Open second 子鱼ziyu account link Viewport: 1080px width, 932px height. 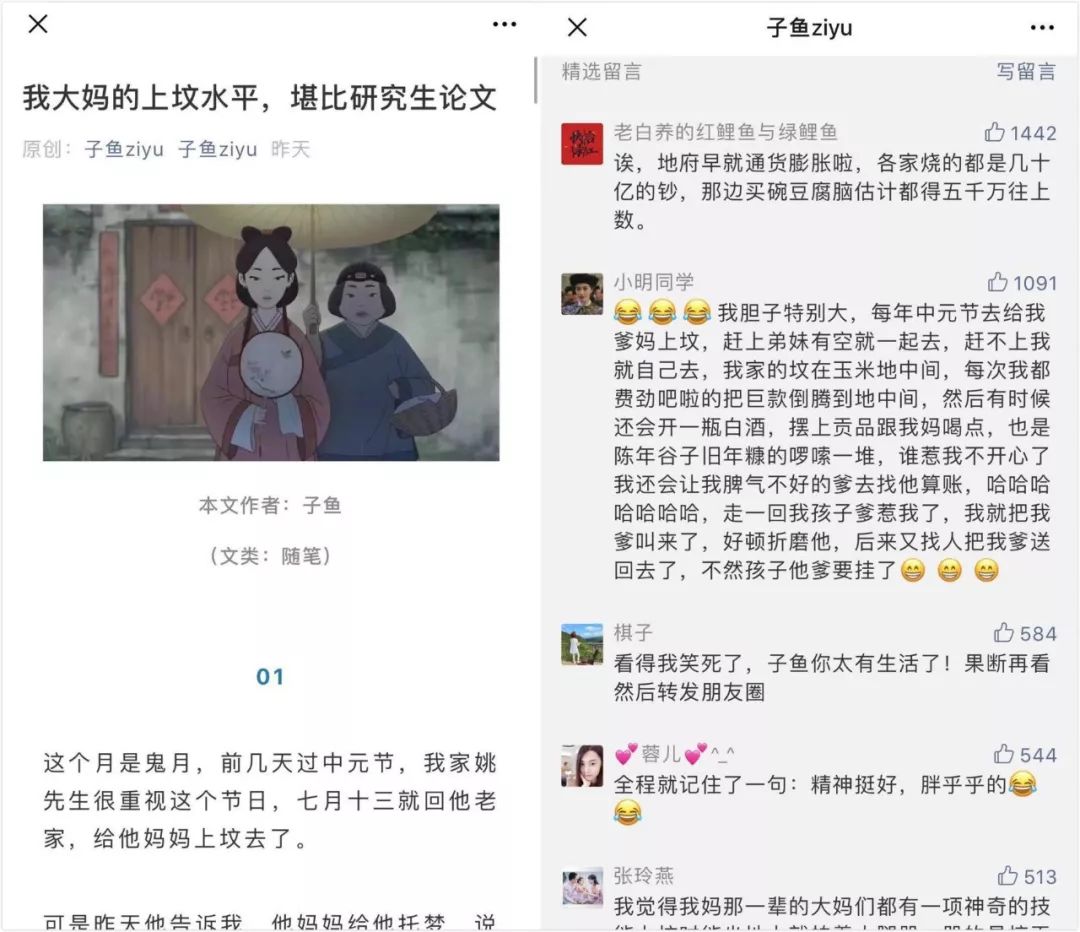218,149
